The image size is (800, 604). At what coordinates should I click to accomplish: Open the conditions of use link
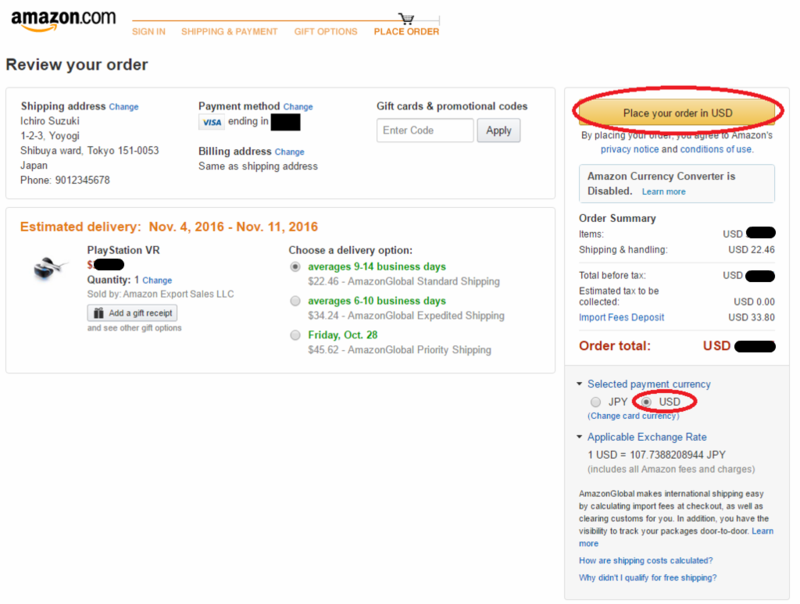716,149
